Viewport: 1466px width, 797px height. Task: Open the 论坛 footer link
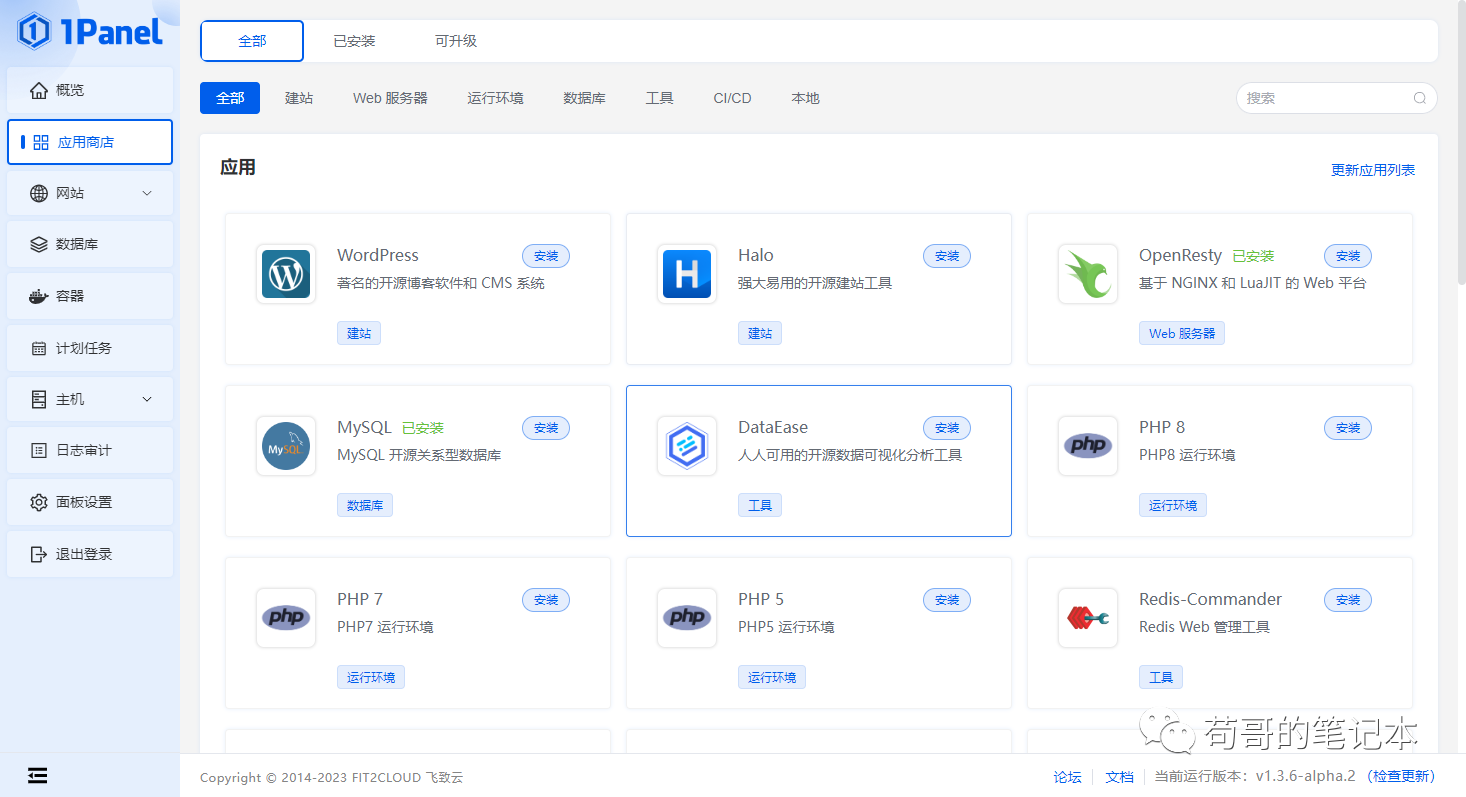tap(1067, 776)
